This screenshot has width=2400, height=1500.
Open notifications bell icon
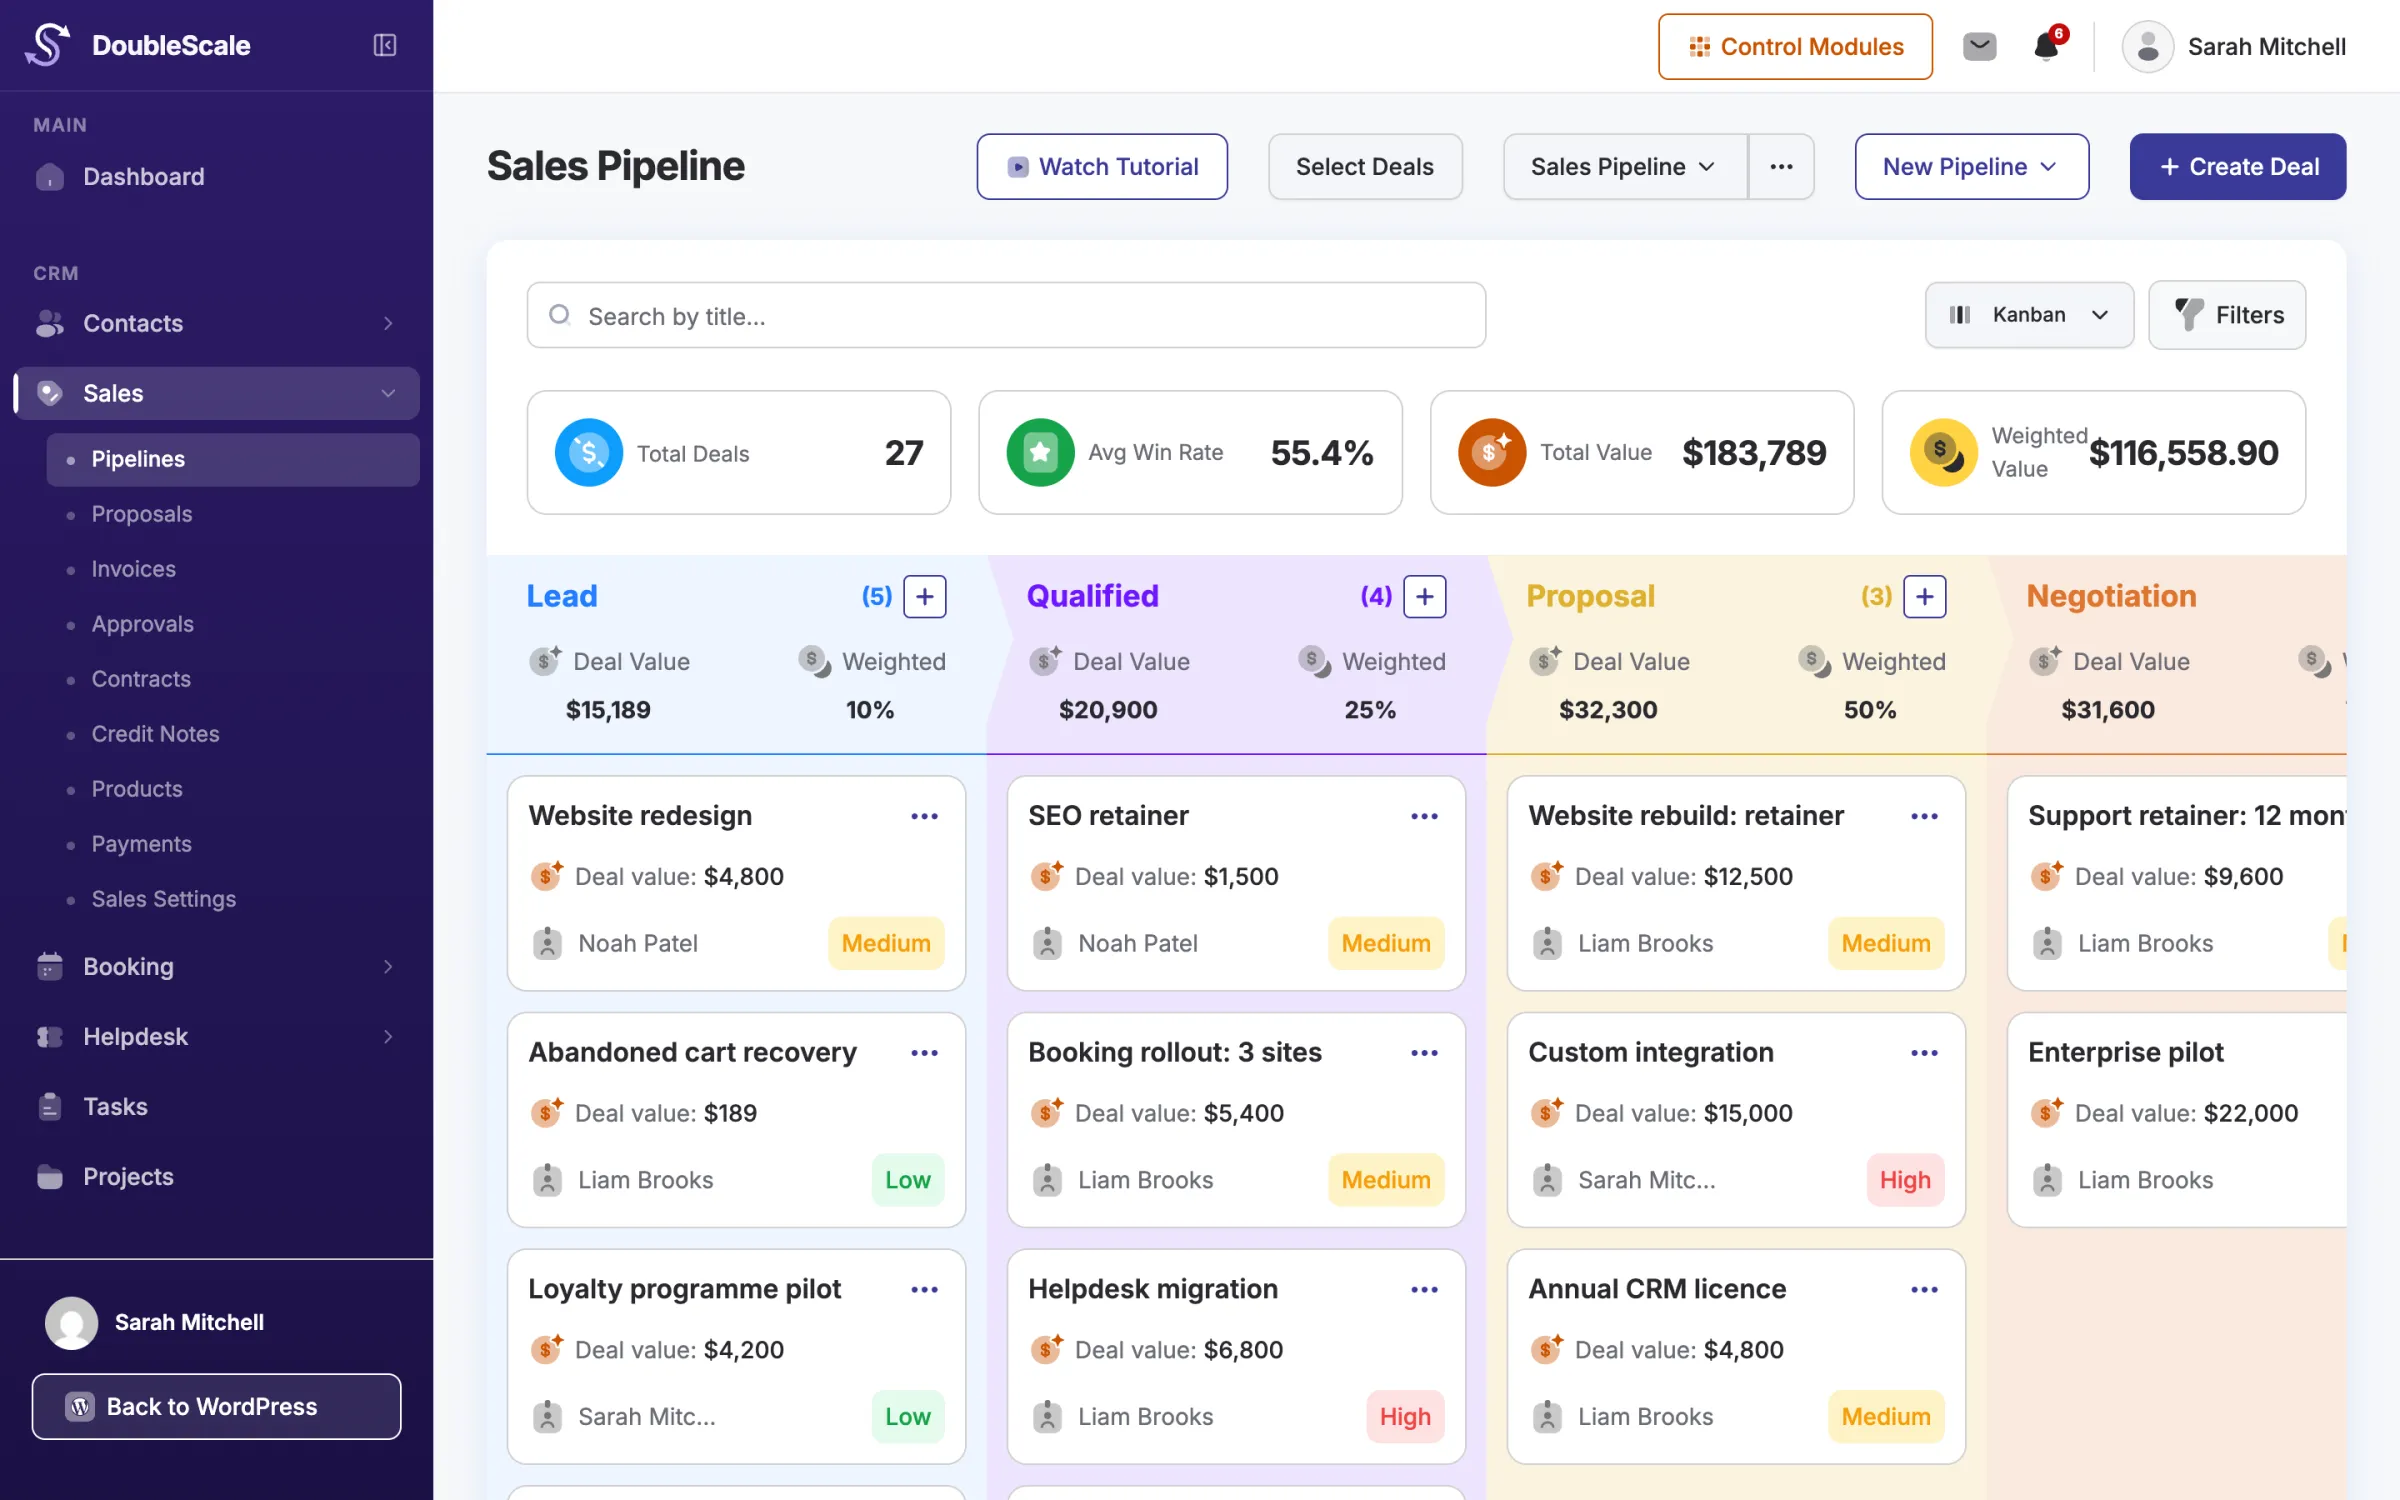pyautogui.click(x=2047, y=46)
